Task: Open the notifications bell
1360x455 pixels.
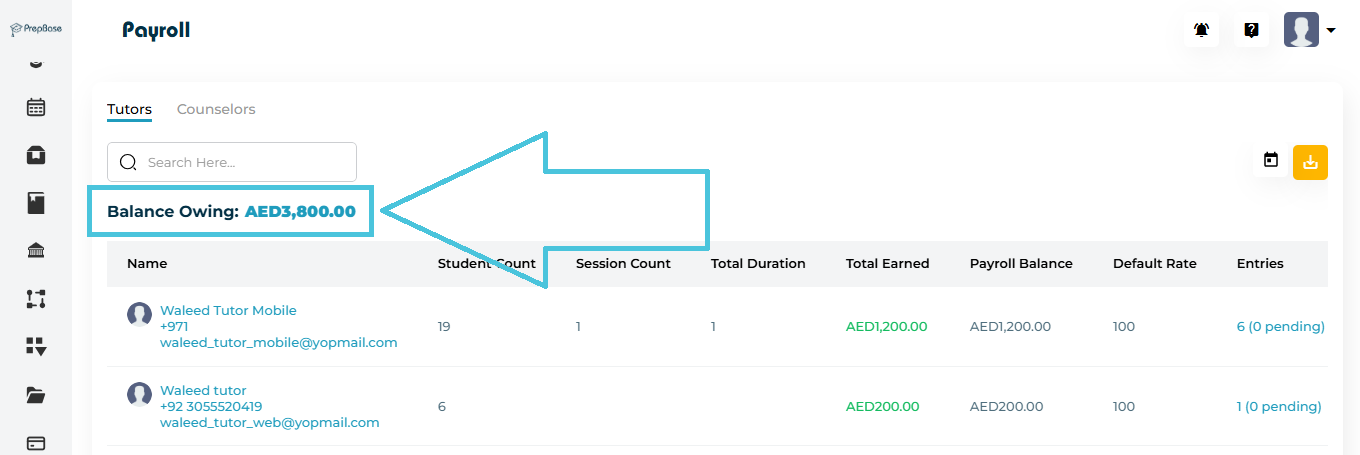Action: pos(1202,30)
